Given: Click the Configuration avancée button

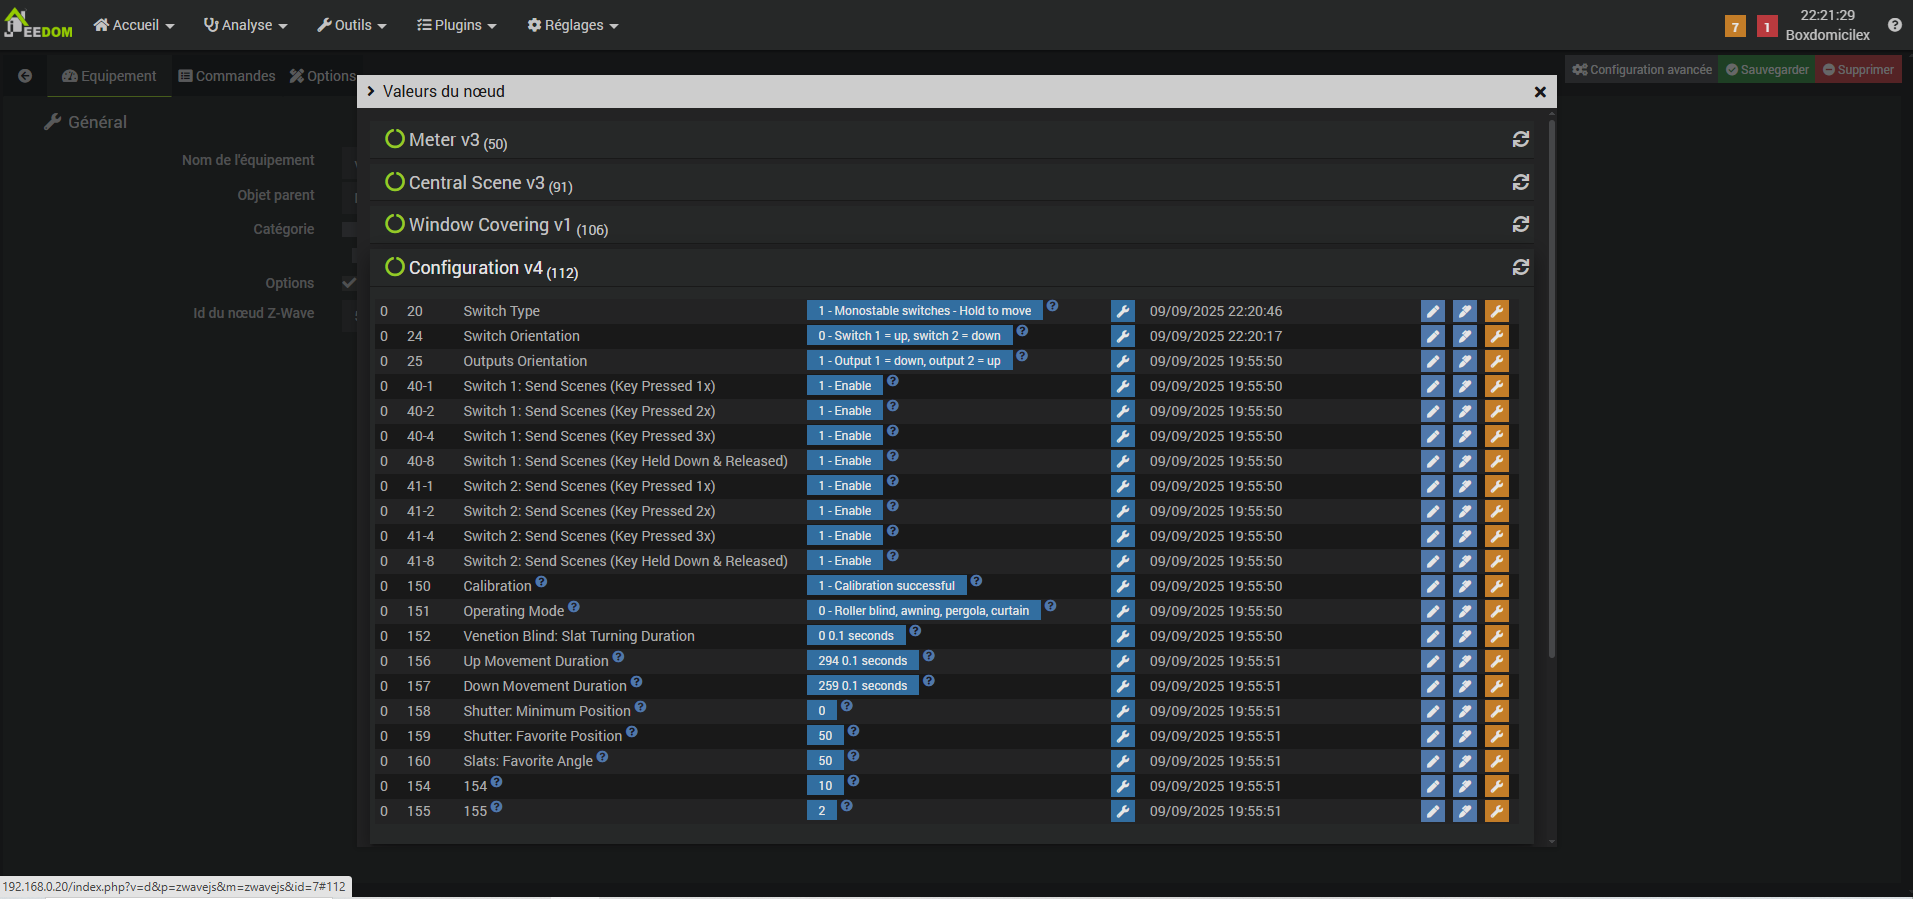Looking at the screenshot, I should pos(1641,70).
